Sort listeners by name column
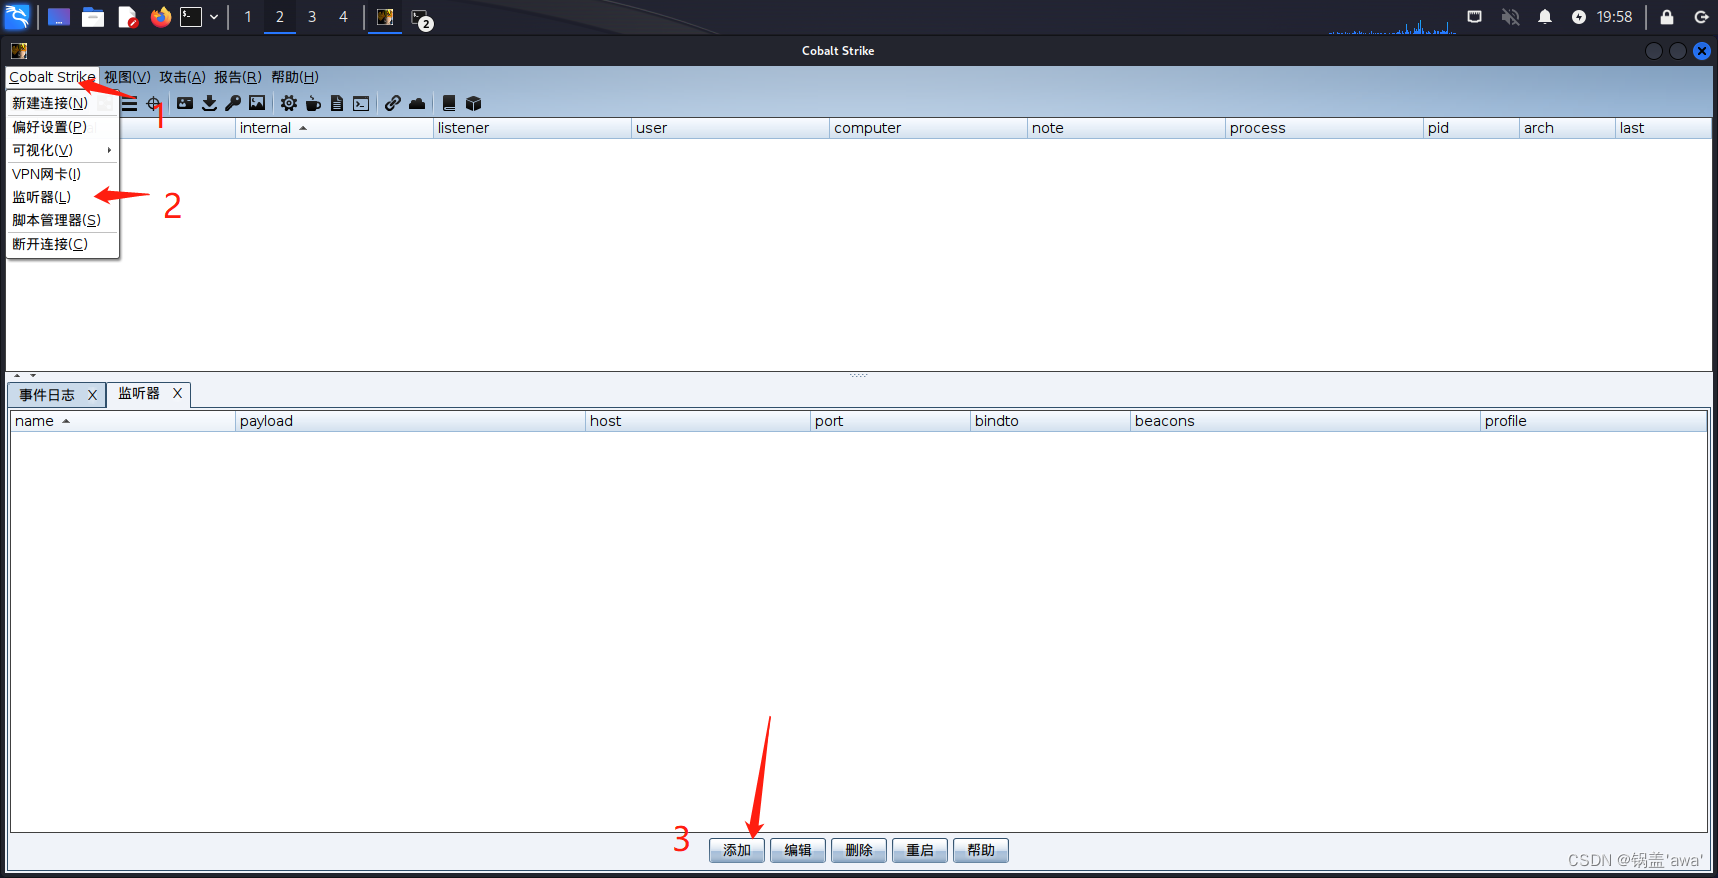This screenshot has width=1718, height=878. pos(123,421)
